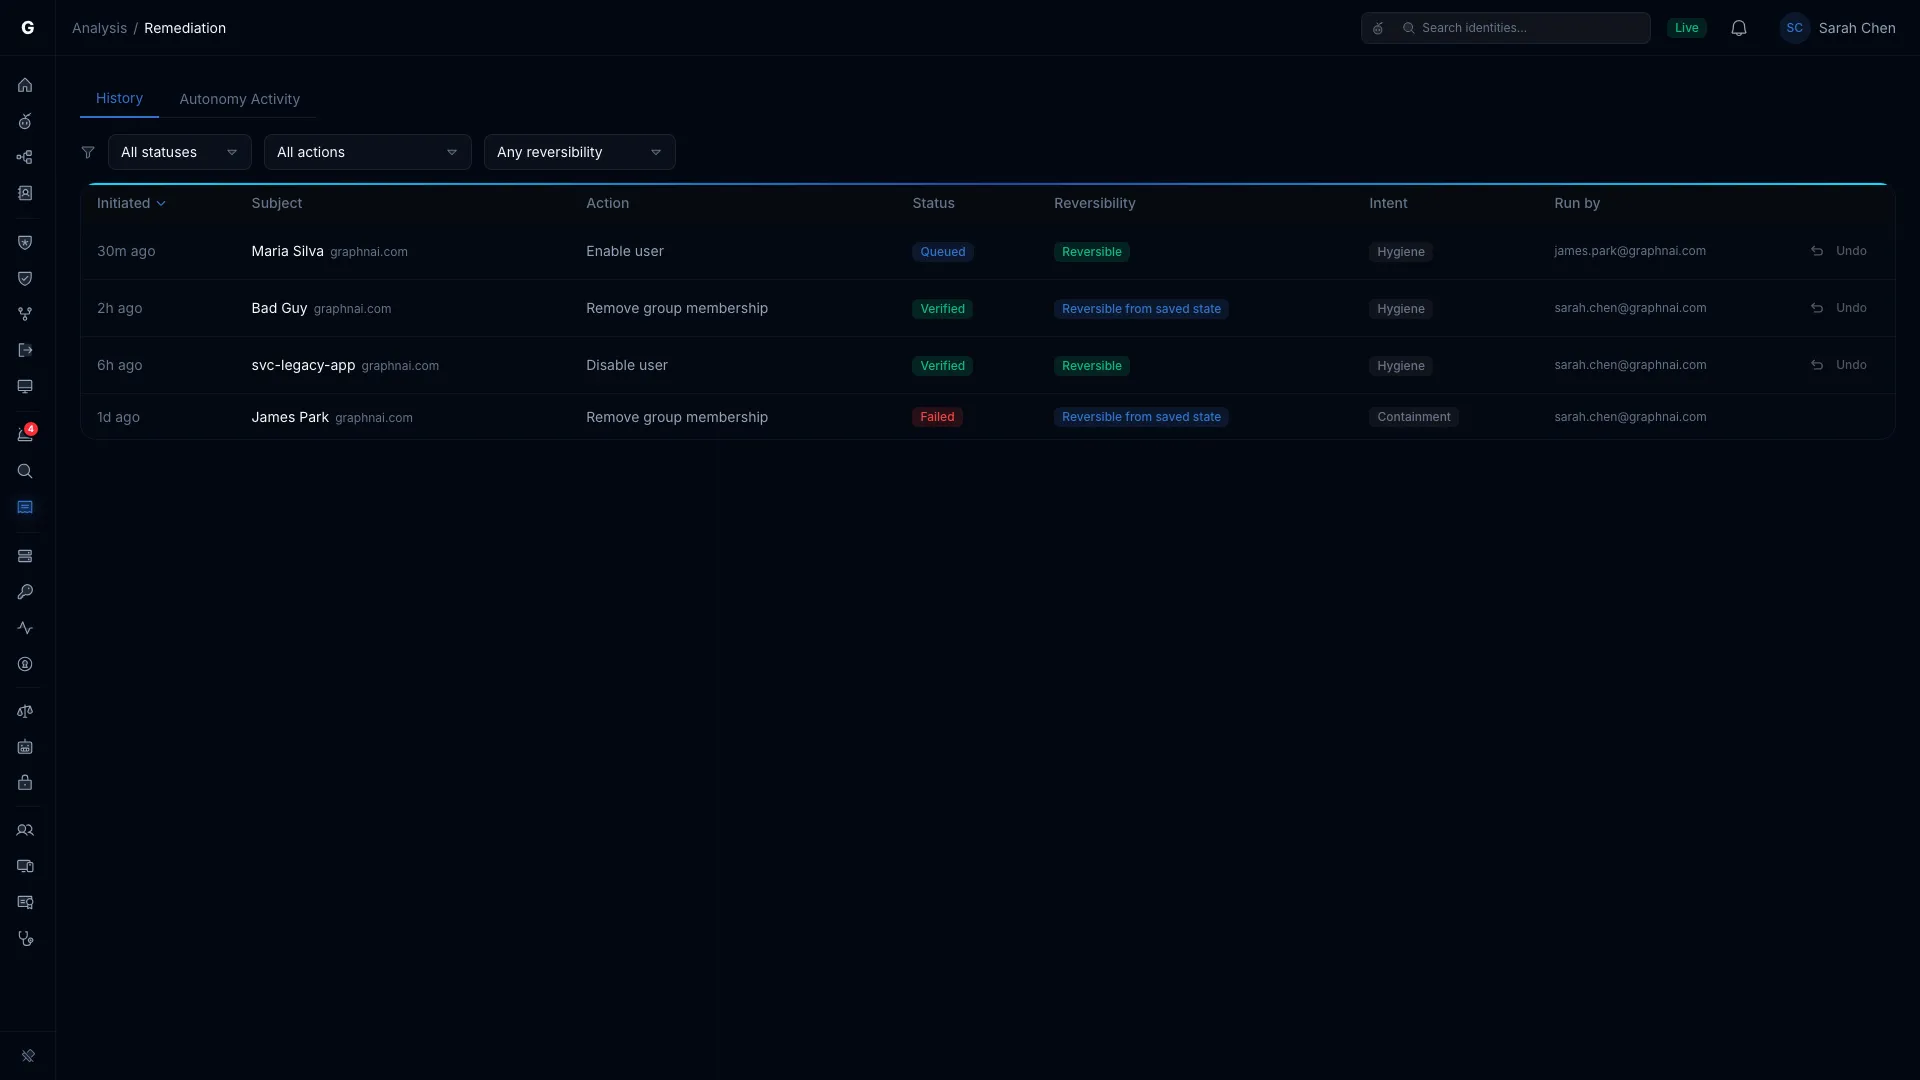The image size is (1920, 1080).
Task: Open the key icon in sidebar
Action: pyautogui.click(x=25, y=592)
